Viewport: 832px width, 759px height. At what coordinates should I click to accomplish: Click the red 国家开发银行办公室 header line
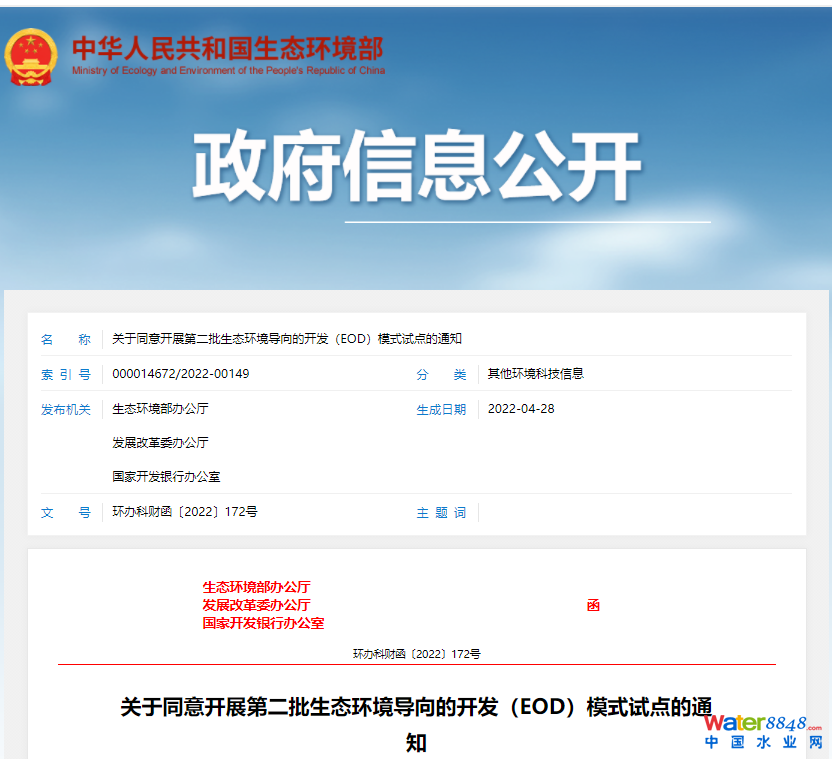[263, 623]
